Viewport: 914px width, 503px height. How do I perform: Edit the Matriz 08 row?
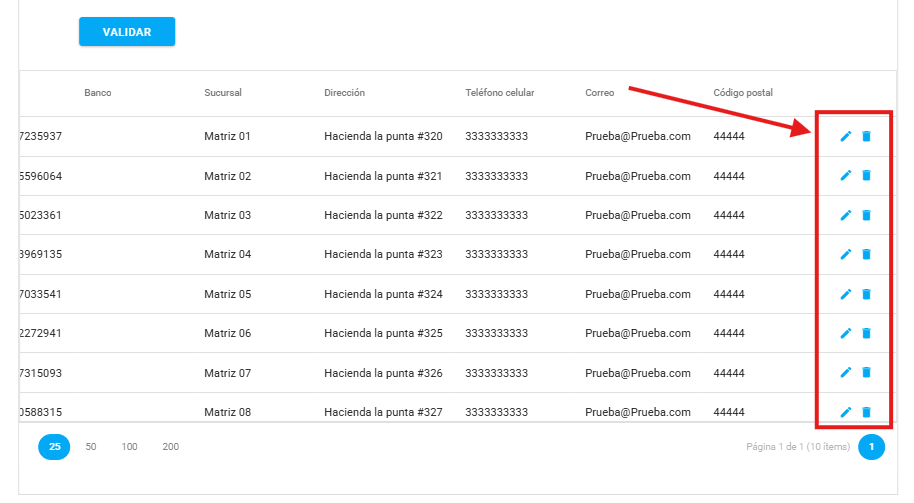pyautogui.click(x=846, y=412)
